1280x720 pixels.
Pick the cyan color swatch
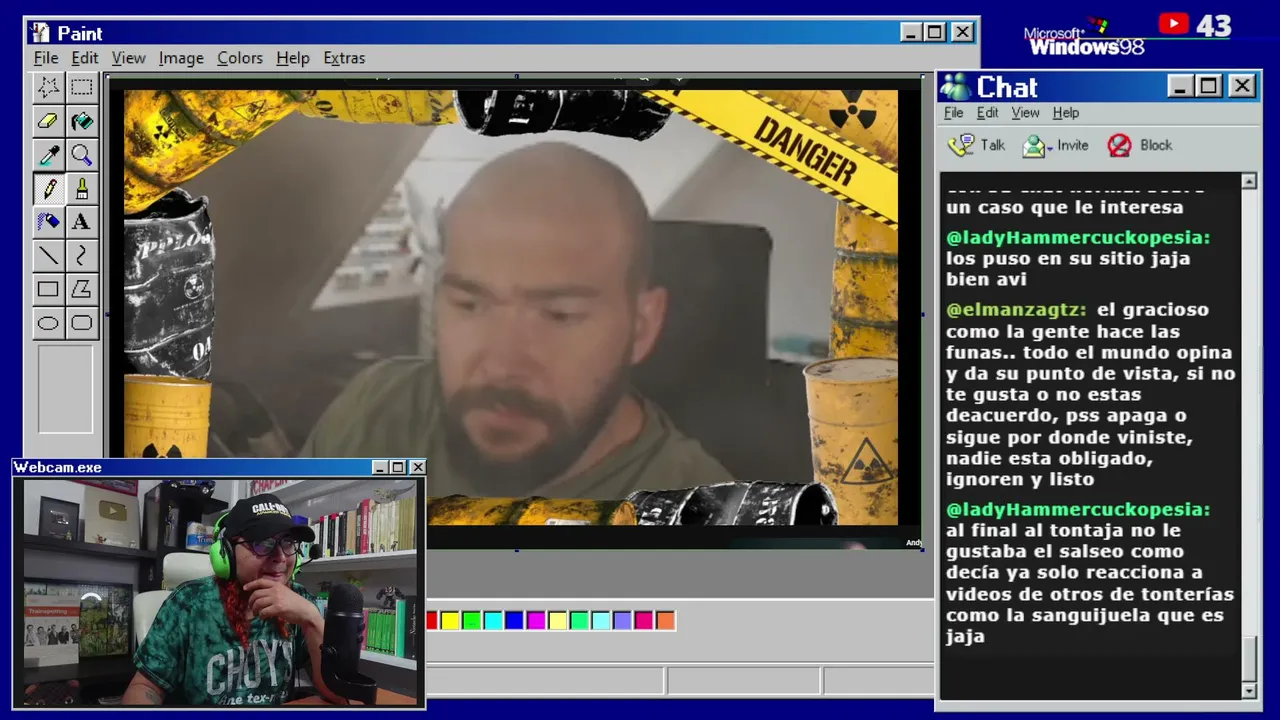pos(493,621)
